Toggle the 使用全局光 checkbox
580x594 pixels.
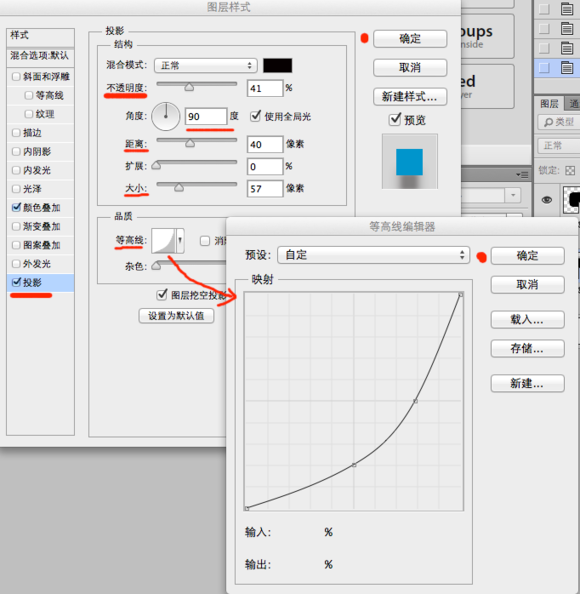[x=255, y=116]
